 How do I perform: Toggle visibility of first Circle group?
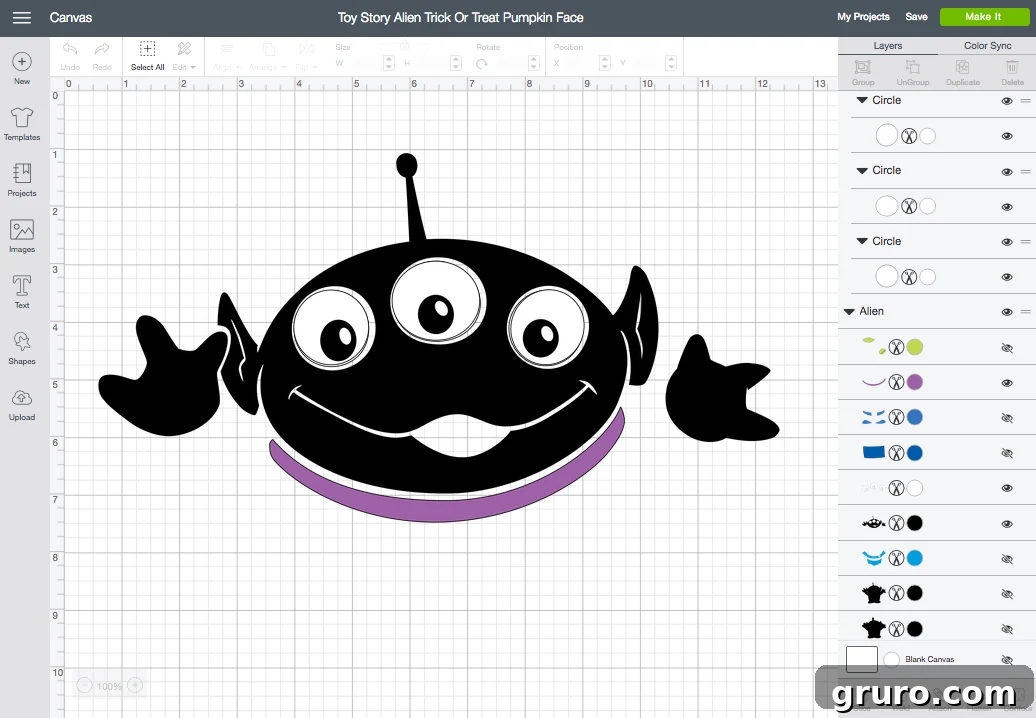(x=1007, y=101)
